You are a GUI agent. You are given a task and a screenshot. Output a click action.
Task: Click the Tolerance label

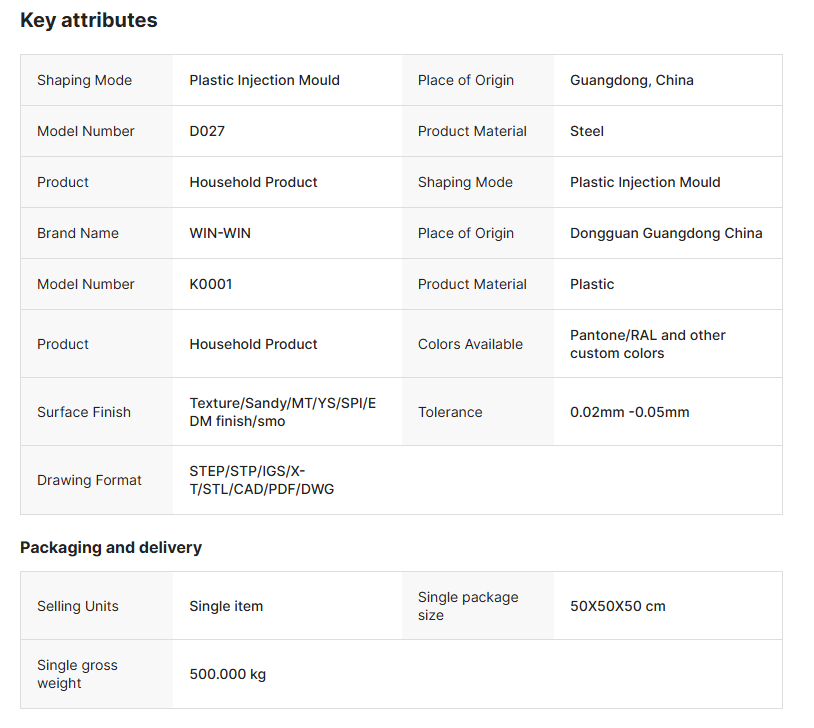tap(450, 412)
